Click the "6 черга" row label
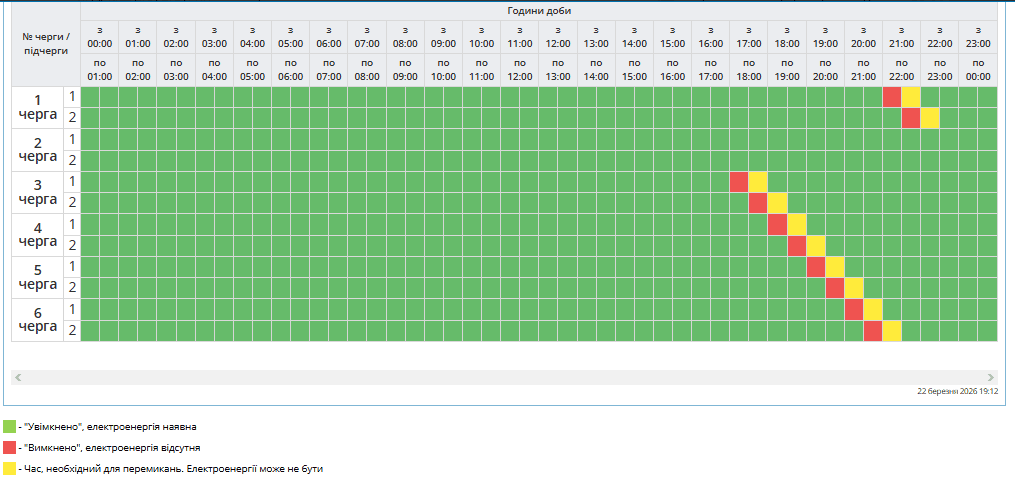This screenshot has height=478, width=1015. [38, 320]
